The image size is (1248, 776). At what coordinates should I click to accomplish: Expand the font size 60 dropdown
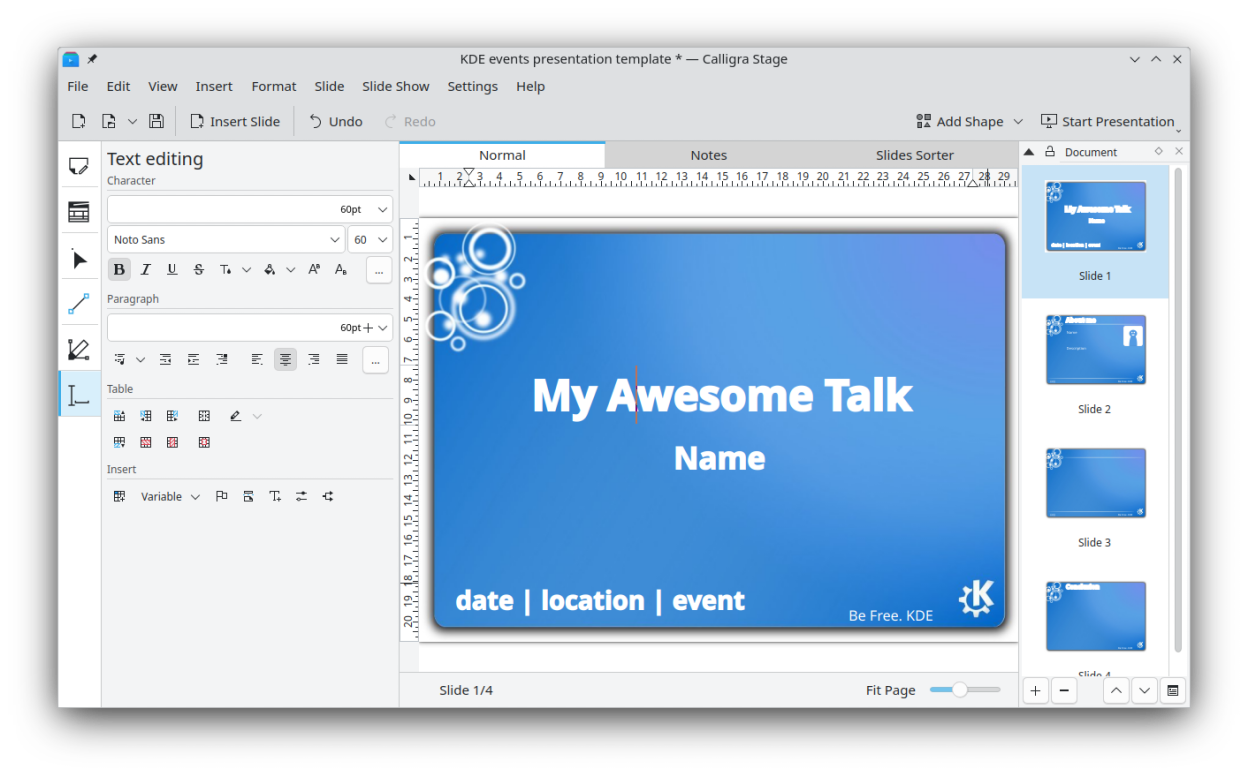(x=370, y=240)
